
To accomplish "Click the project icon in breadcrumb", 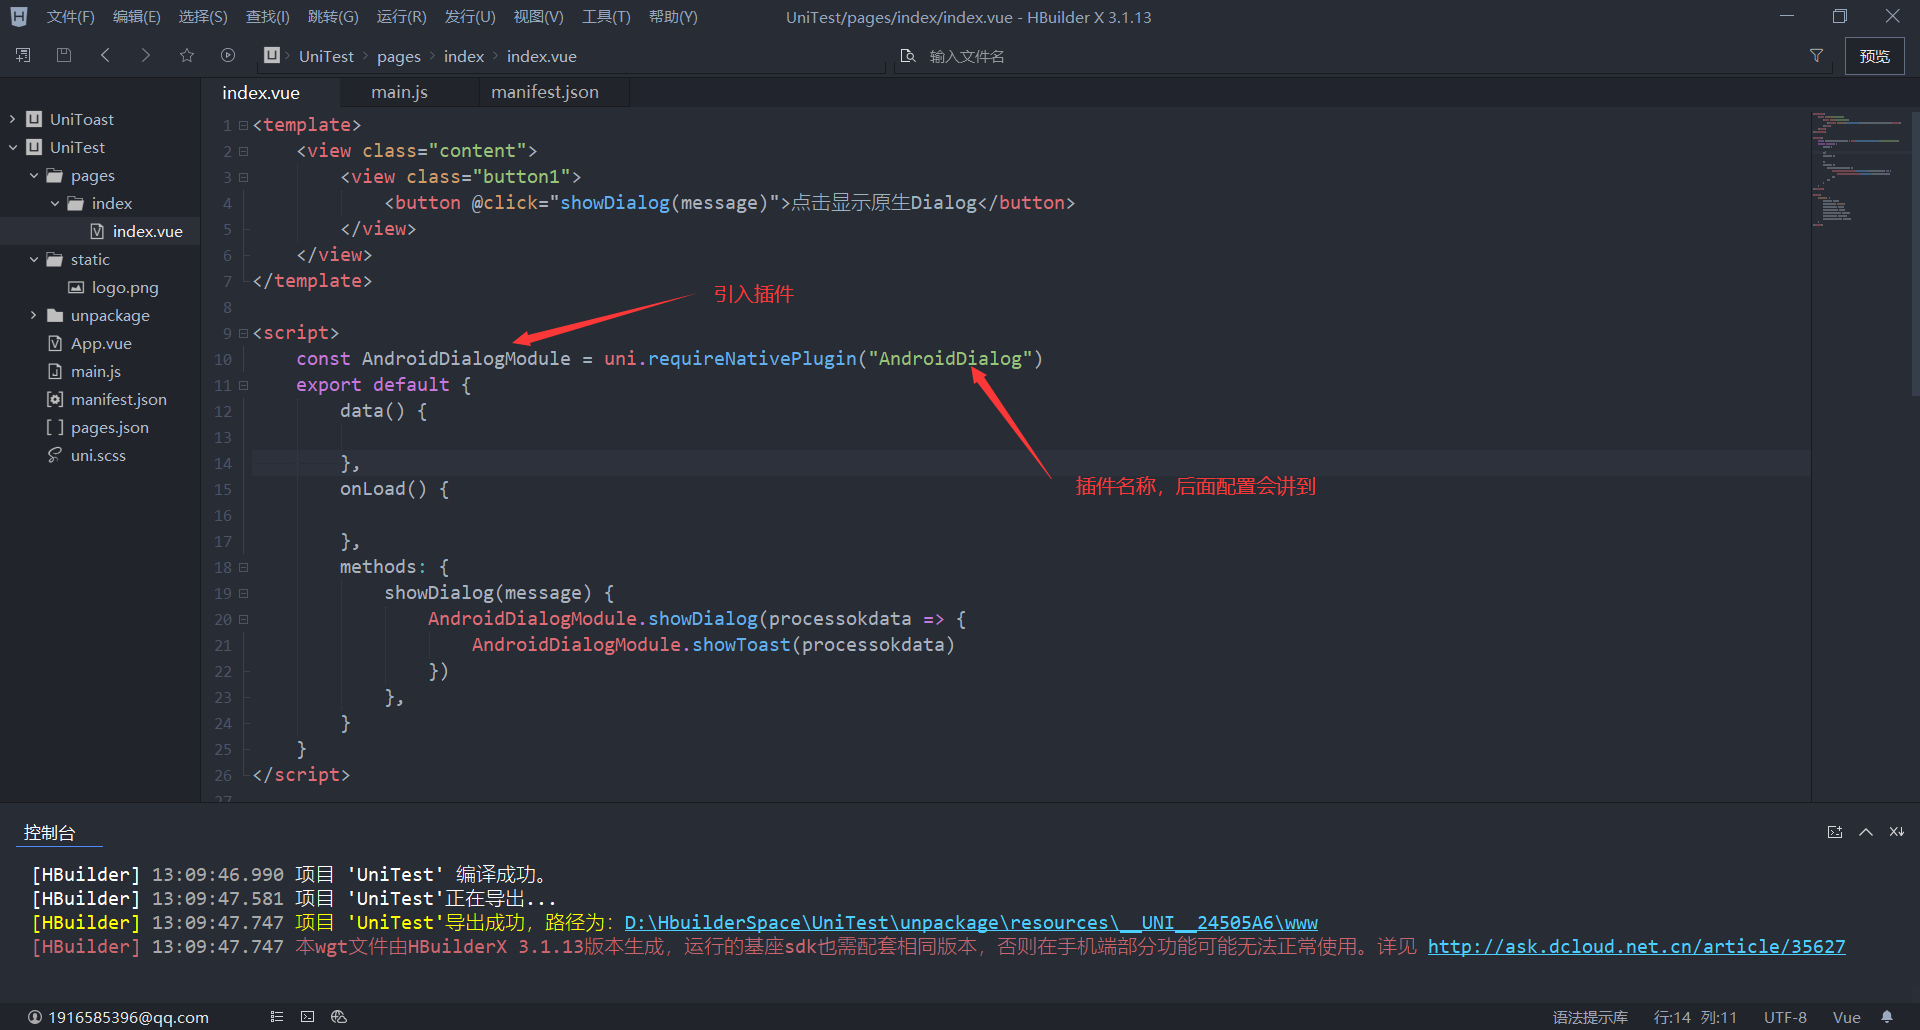I will (x=272, y=56).
